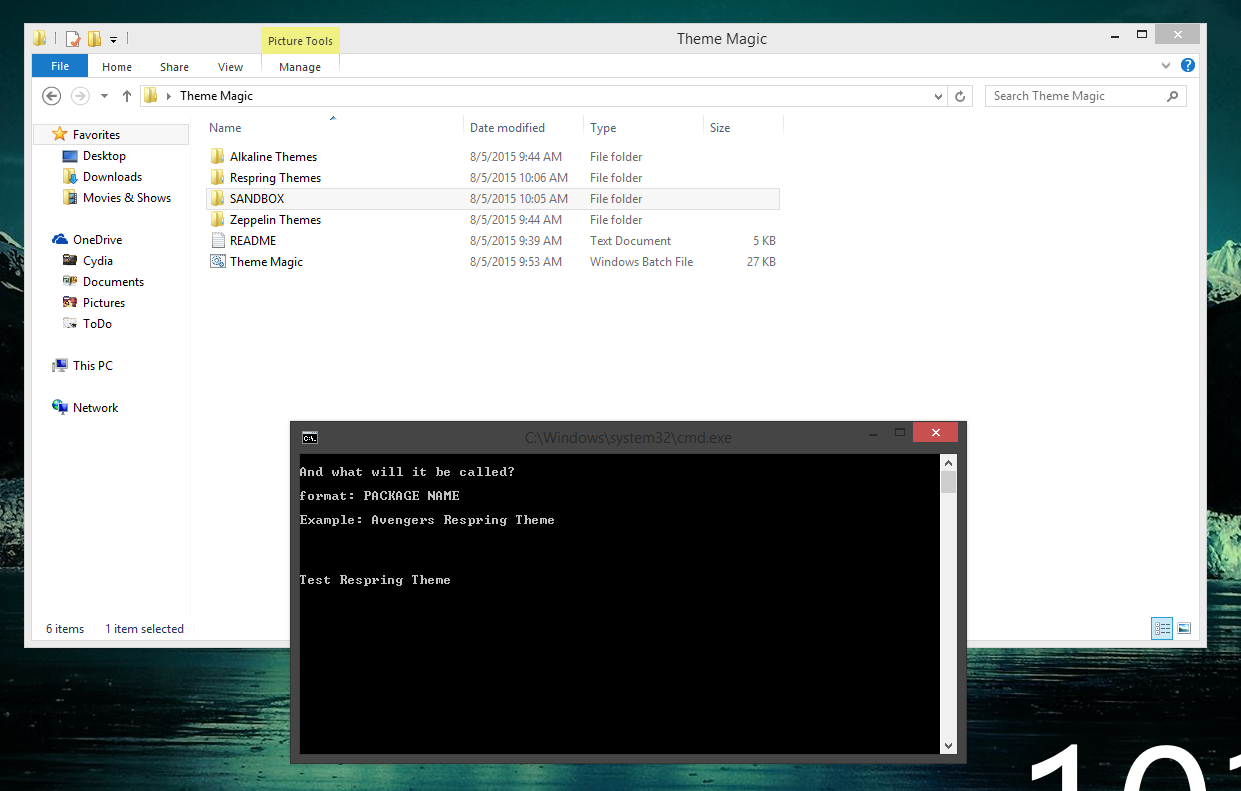Click the cmd.exe window system menu icon
The height and width of the screenshot is (791, 1241).
point(310,437)
